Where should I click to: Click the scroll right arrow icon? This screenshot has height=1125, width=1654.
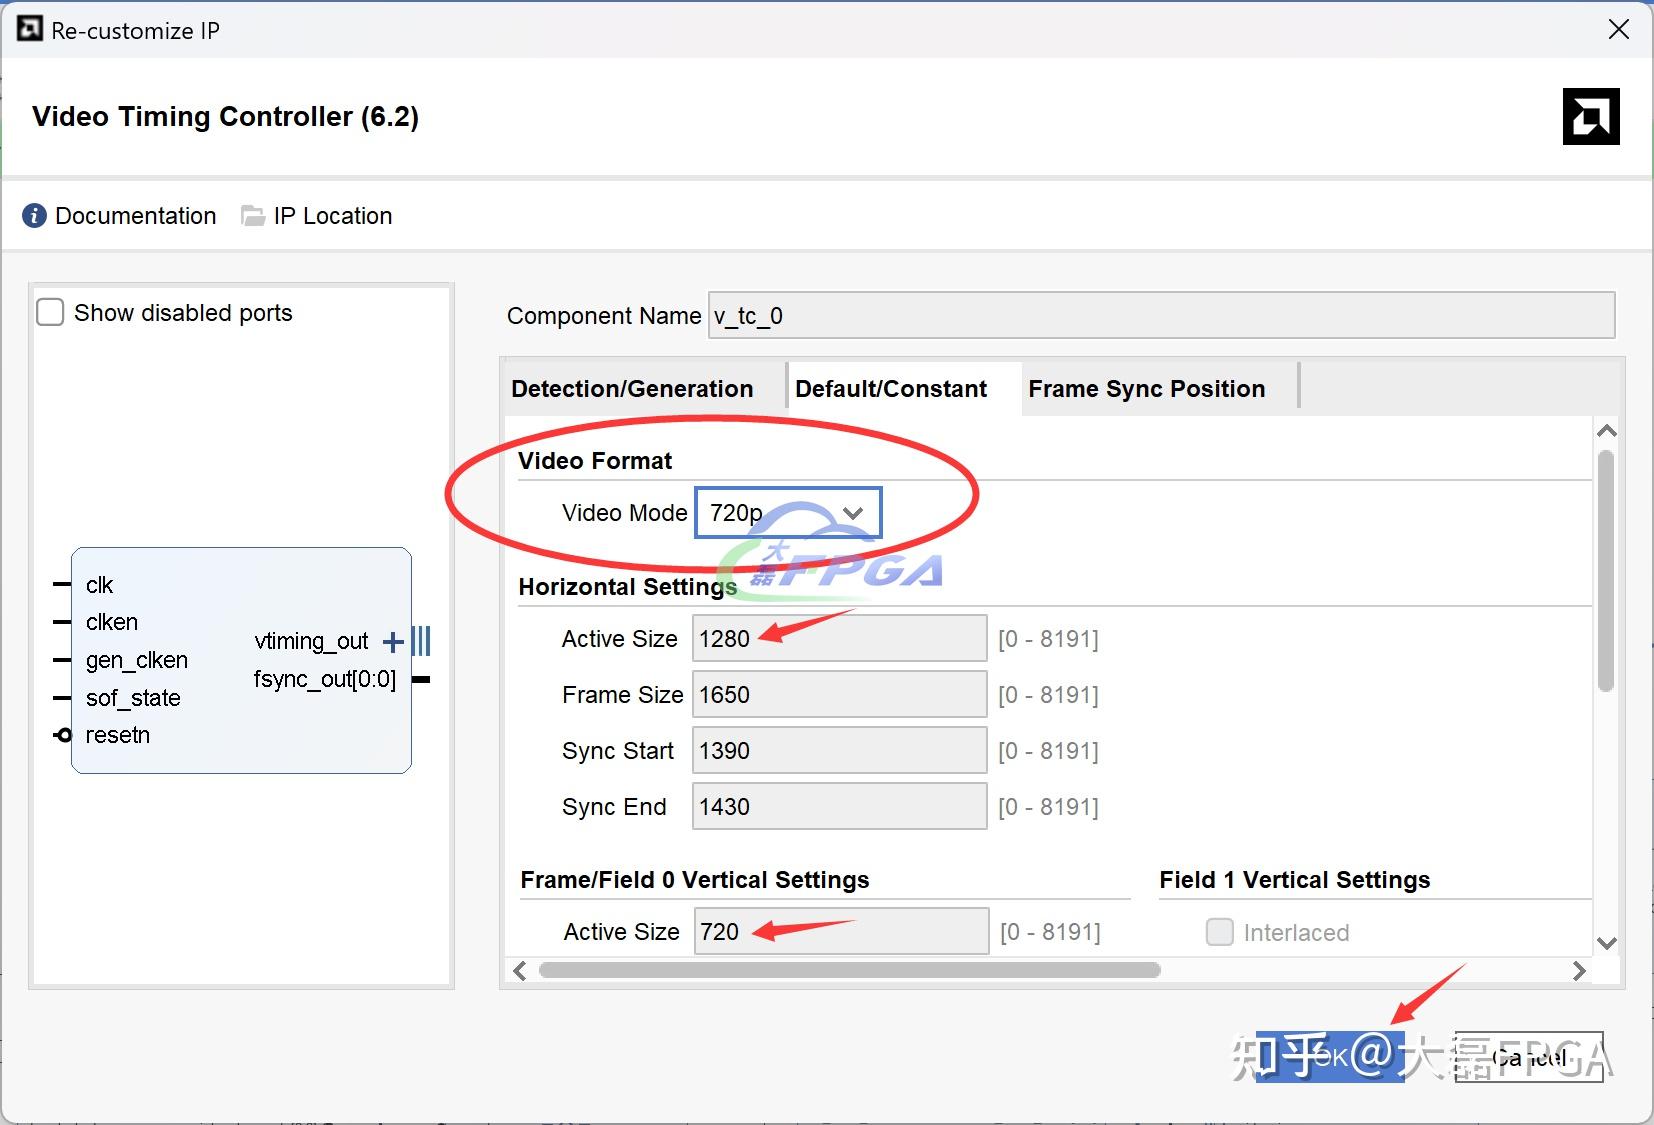pos(1579,971)
